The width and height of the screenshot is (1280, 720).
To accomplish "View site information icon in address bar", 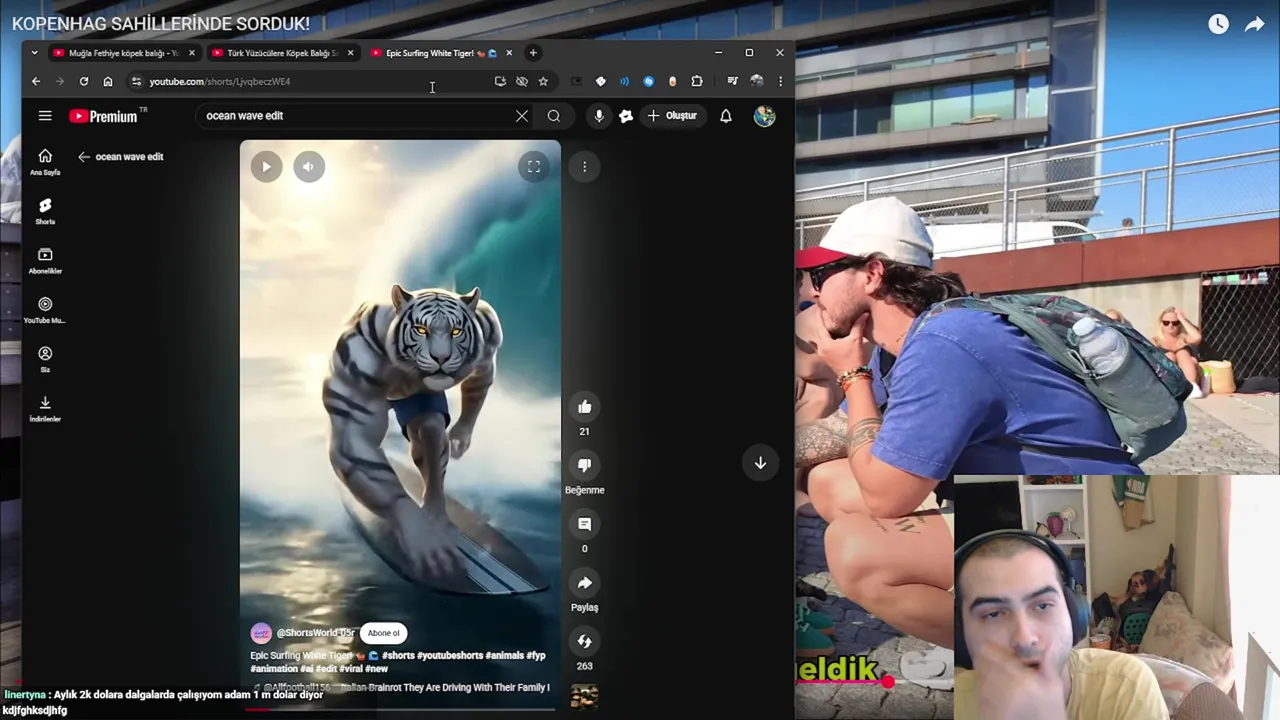I will click(x=136, y=82).
